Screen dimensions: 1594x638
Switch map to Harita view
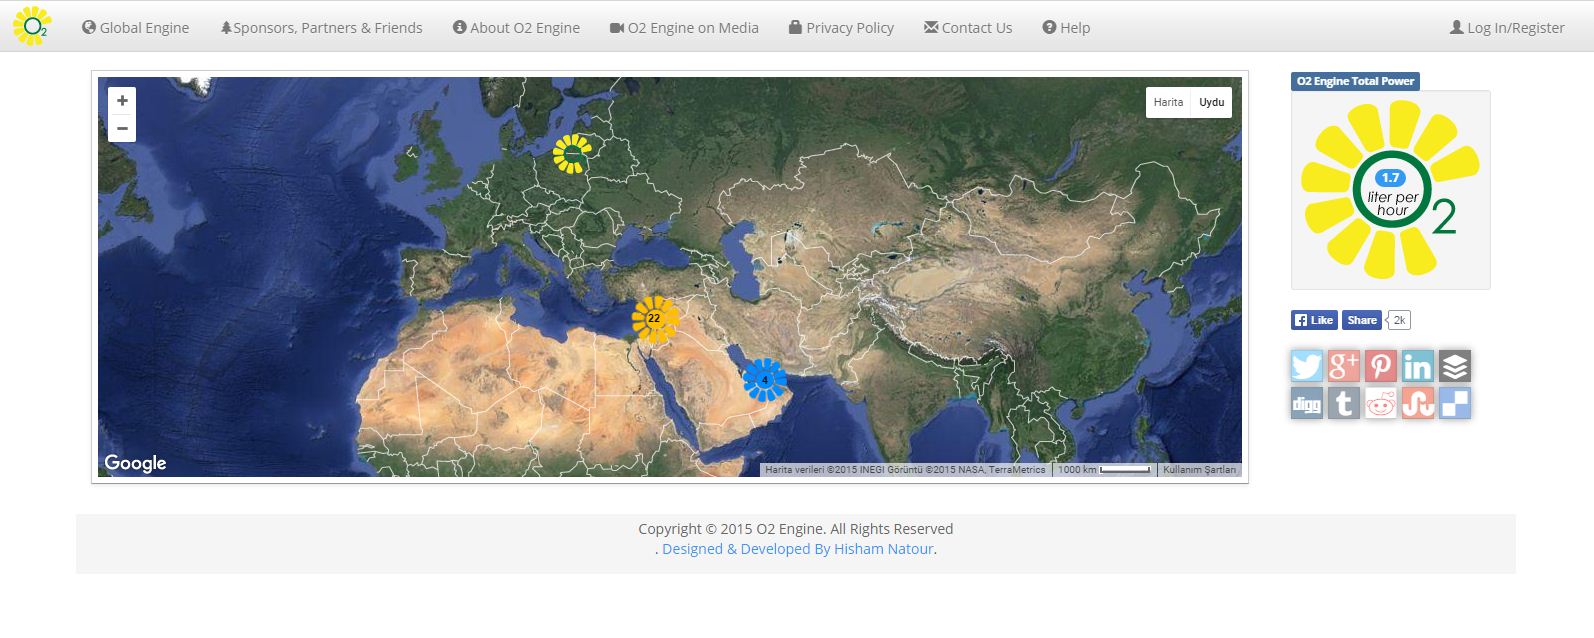coord(1168,102)
